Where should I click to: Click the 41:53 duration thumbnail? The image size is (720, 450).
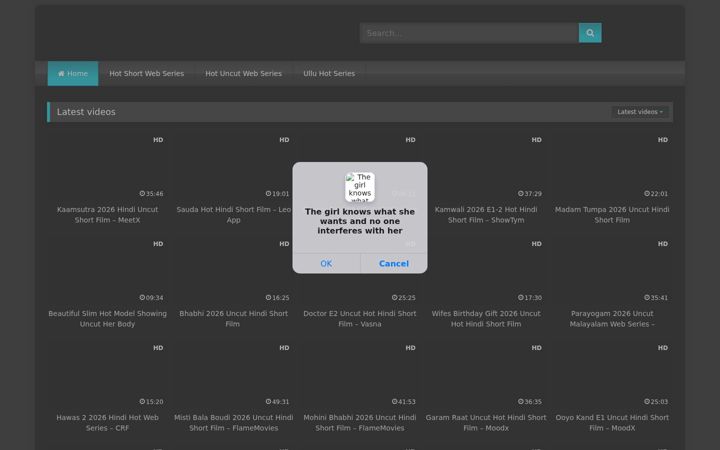360,375
